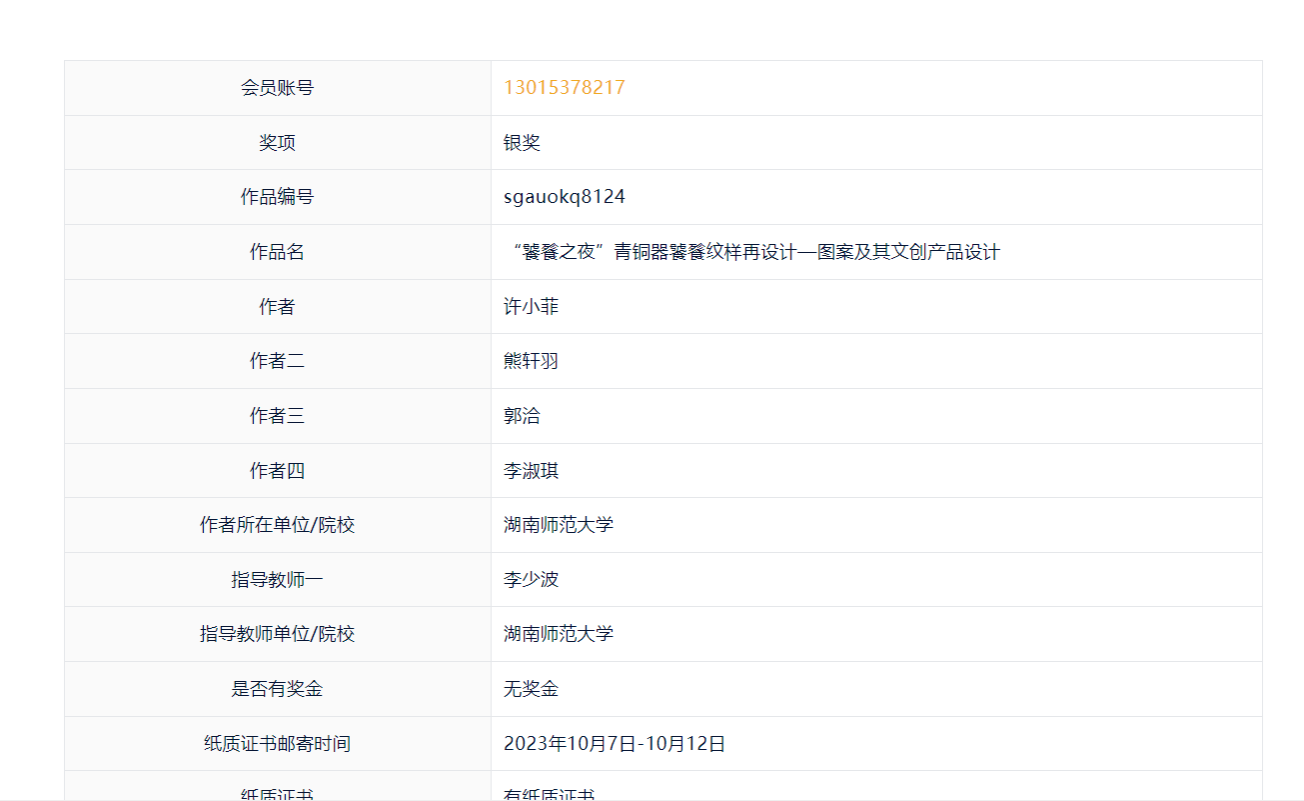Click instructor name 李少波
This screenshot has height=801, width=1304.
531,580
